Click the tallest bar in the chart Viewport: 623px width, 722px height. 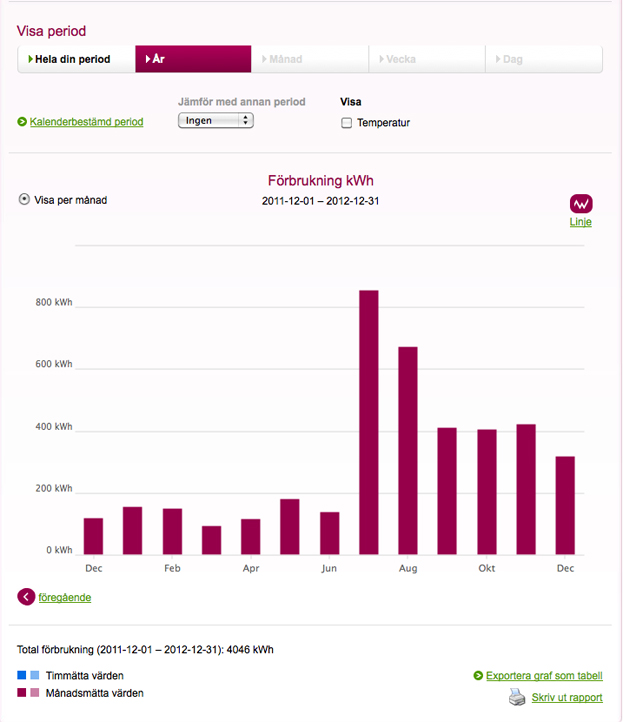pyautogui.click(x=369, y=421)
